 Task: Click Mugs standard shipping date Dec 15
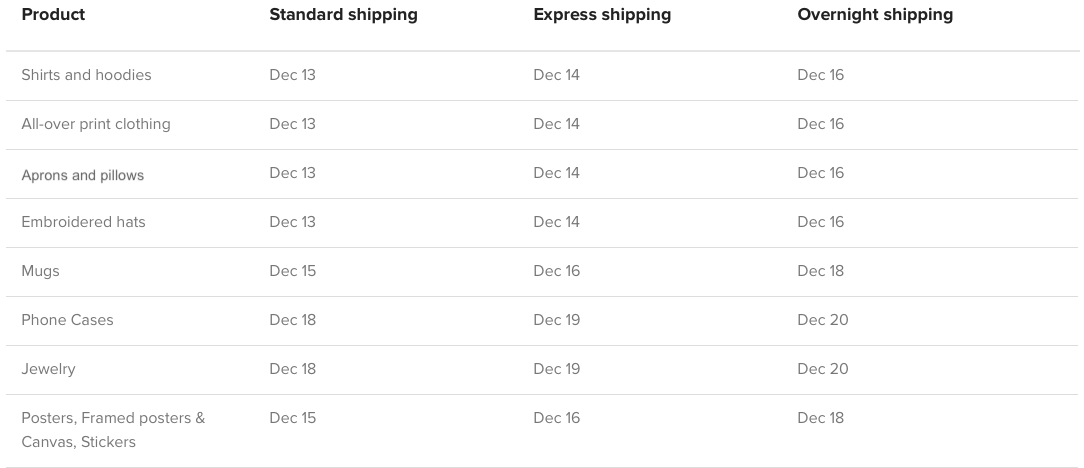[292, 271]
